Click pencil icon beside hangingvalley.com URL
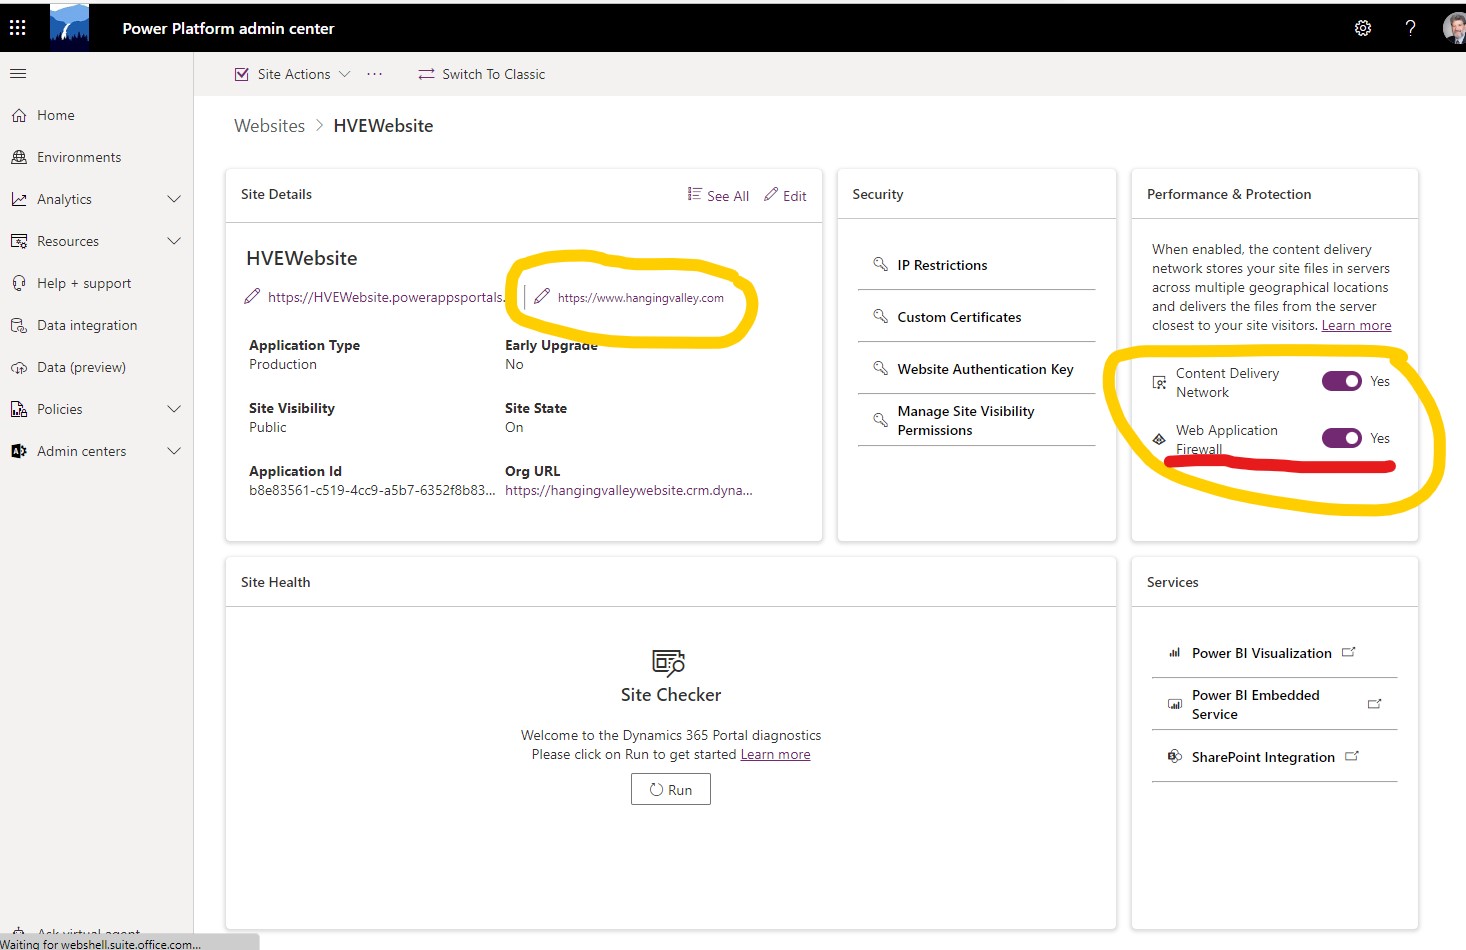The image size is (1466, 950). point(542,296)
